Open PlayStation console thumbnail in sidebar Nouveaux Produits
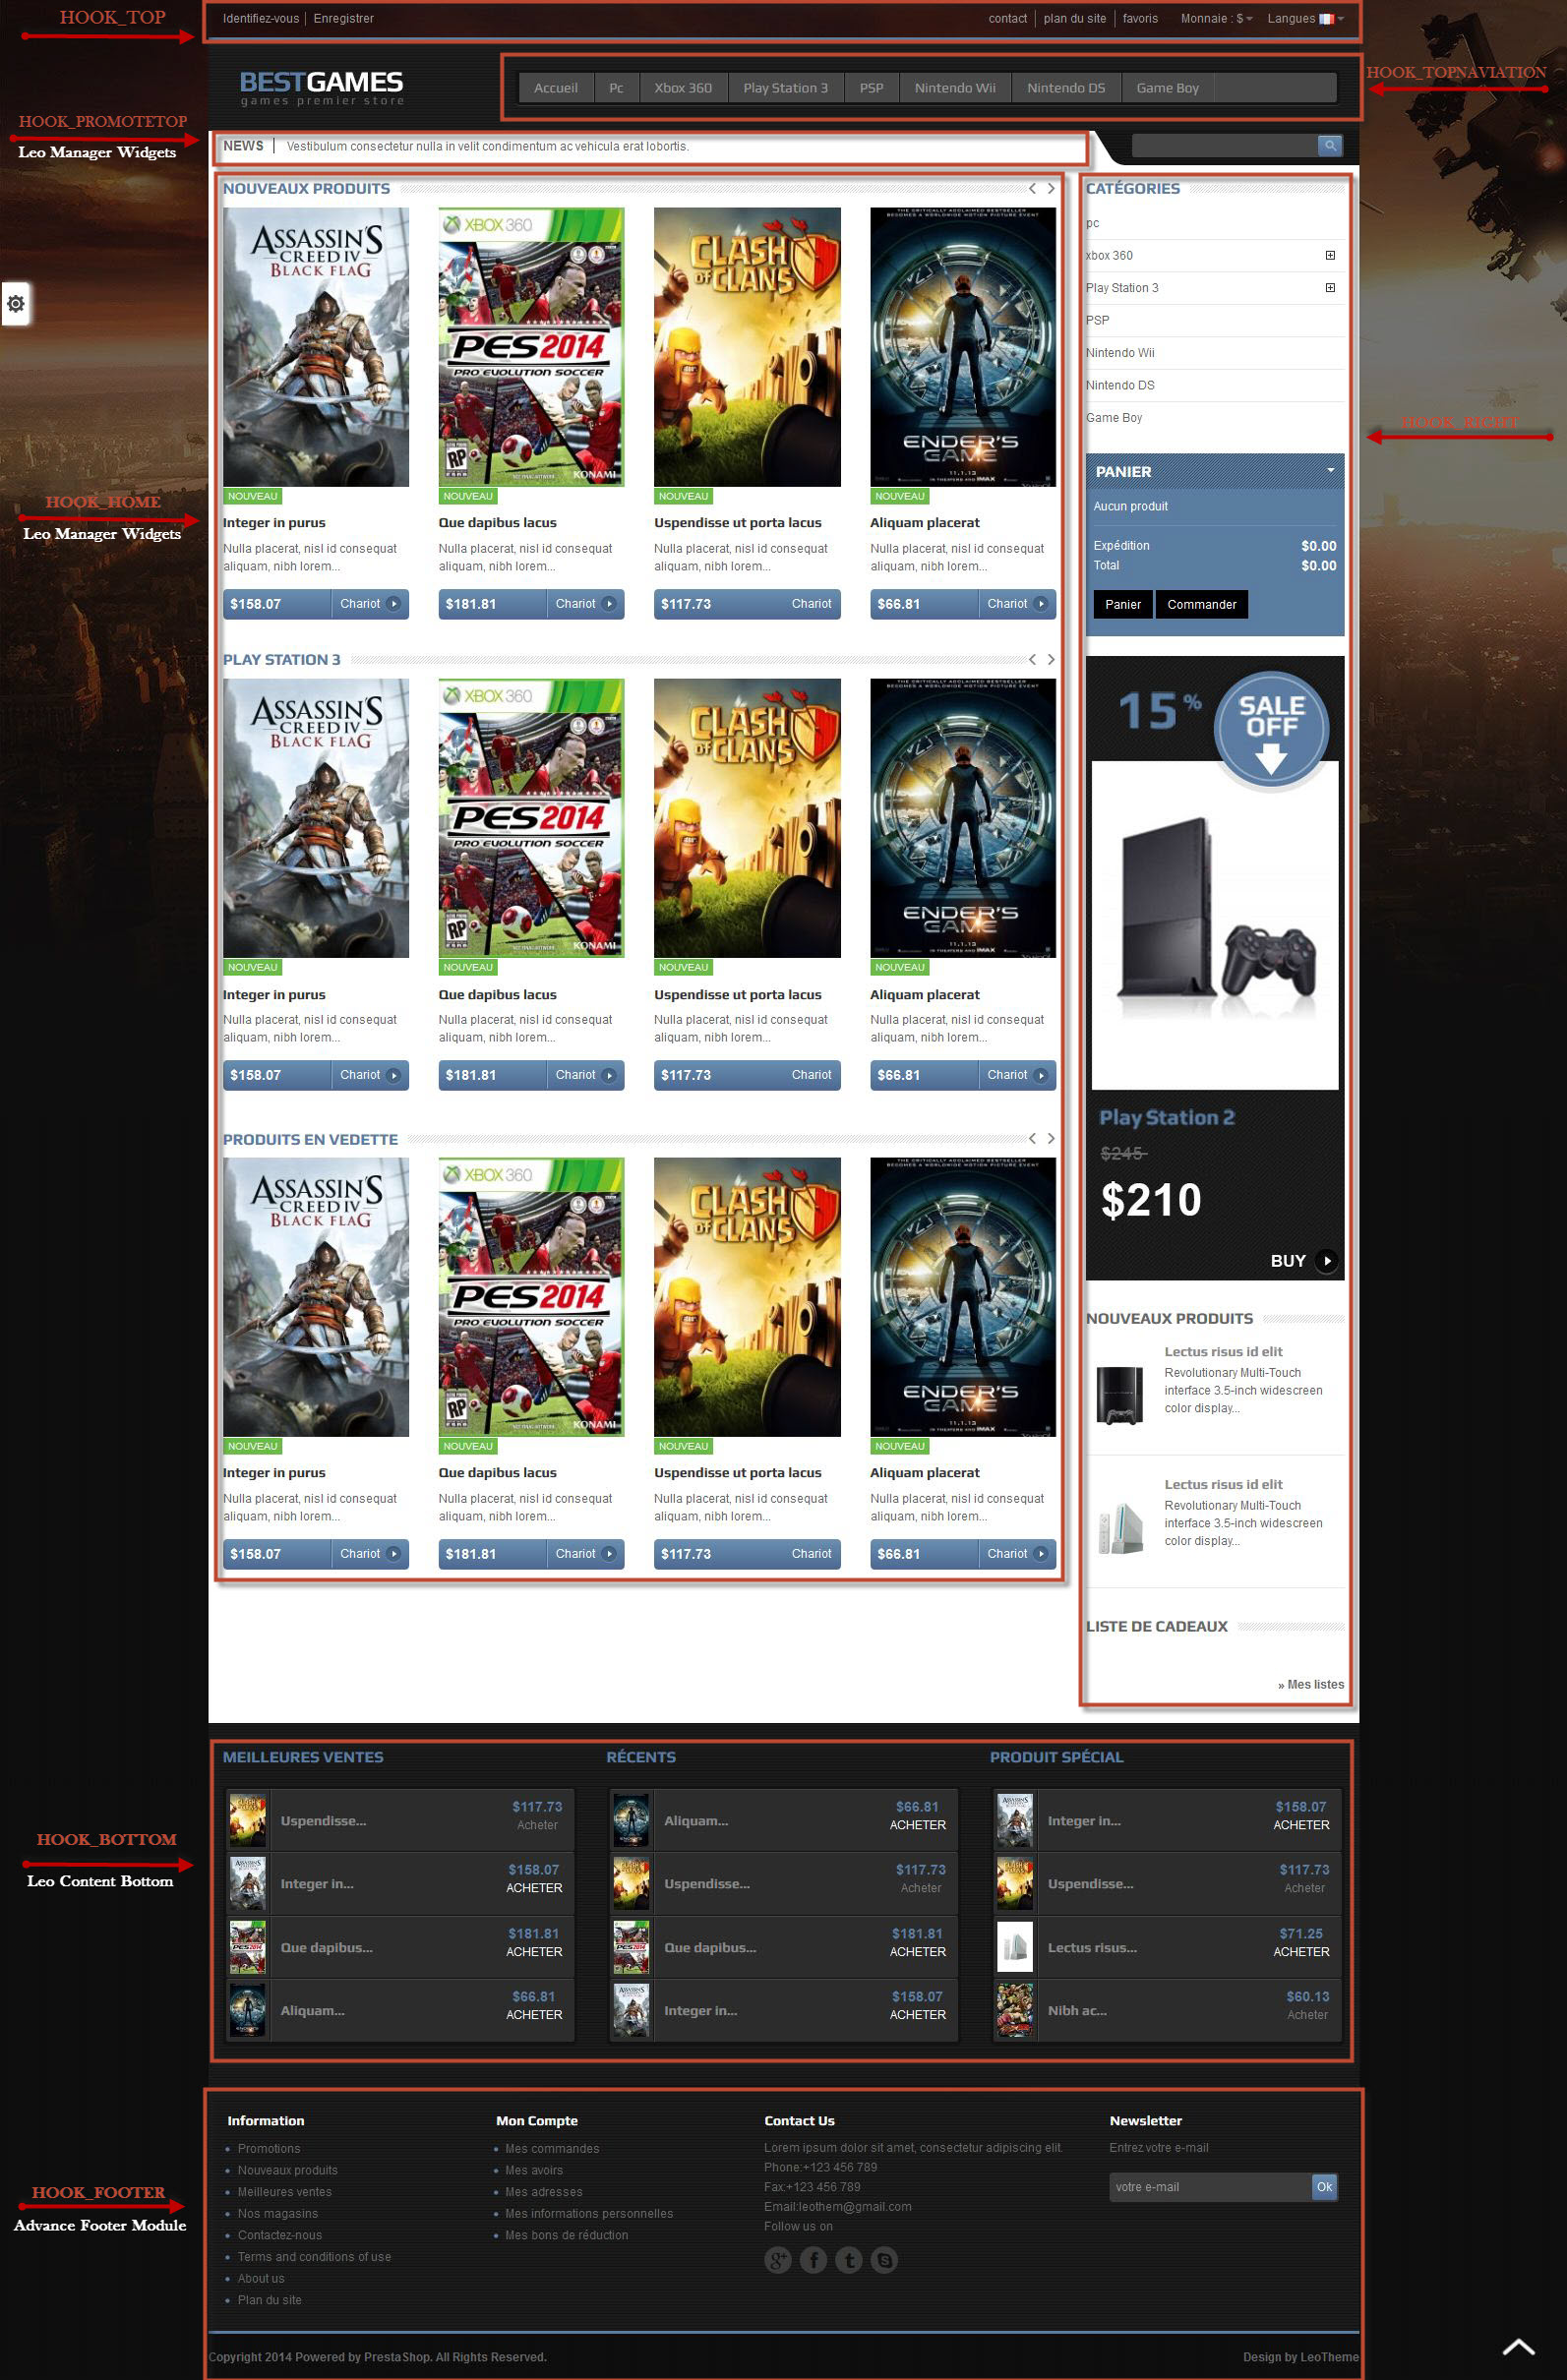Image resolution: width=1567 pixels, height=2380 pixels. (x=1120, y=1394)
